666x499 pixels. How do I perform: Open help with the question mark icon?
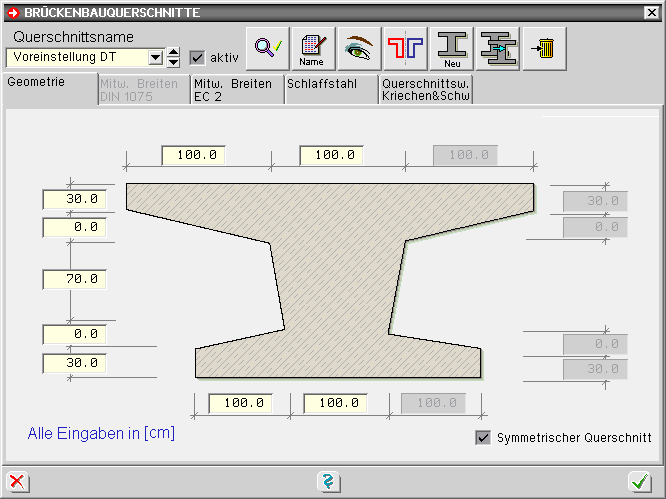327,483
